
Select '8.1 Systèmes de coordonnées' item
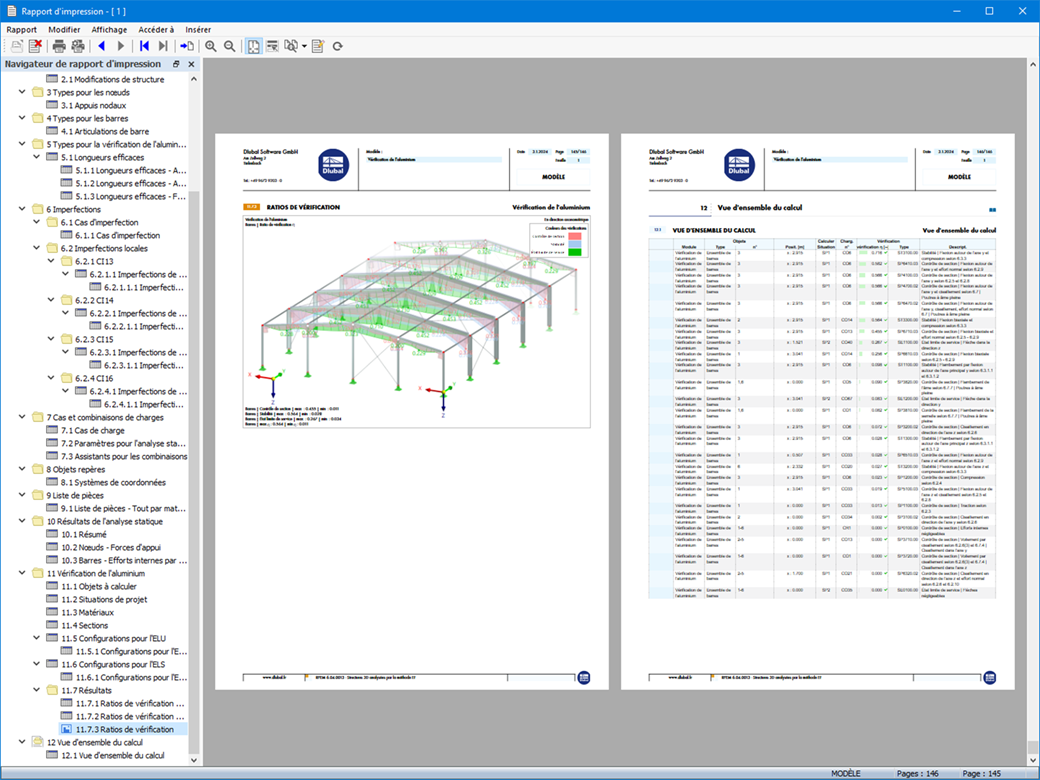point(113,482)
